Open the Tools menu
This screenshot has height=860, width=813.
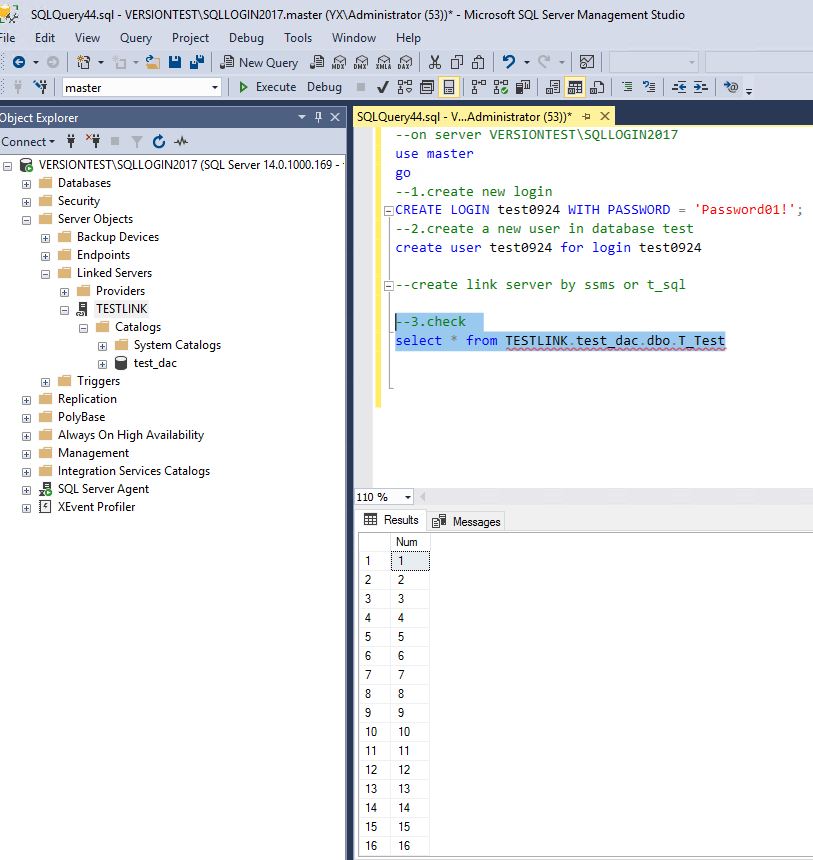pyautogui.click(x=298, y=38)
